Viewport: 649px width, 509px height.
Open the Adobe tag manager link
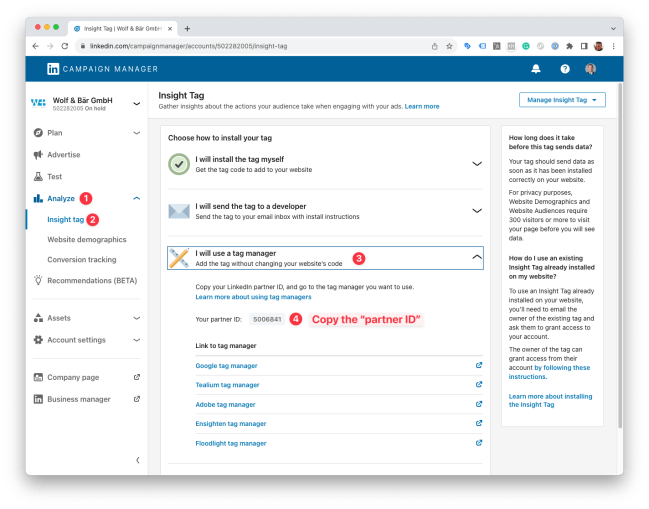click(x=225, y=404)
